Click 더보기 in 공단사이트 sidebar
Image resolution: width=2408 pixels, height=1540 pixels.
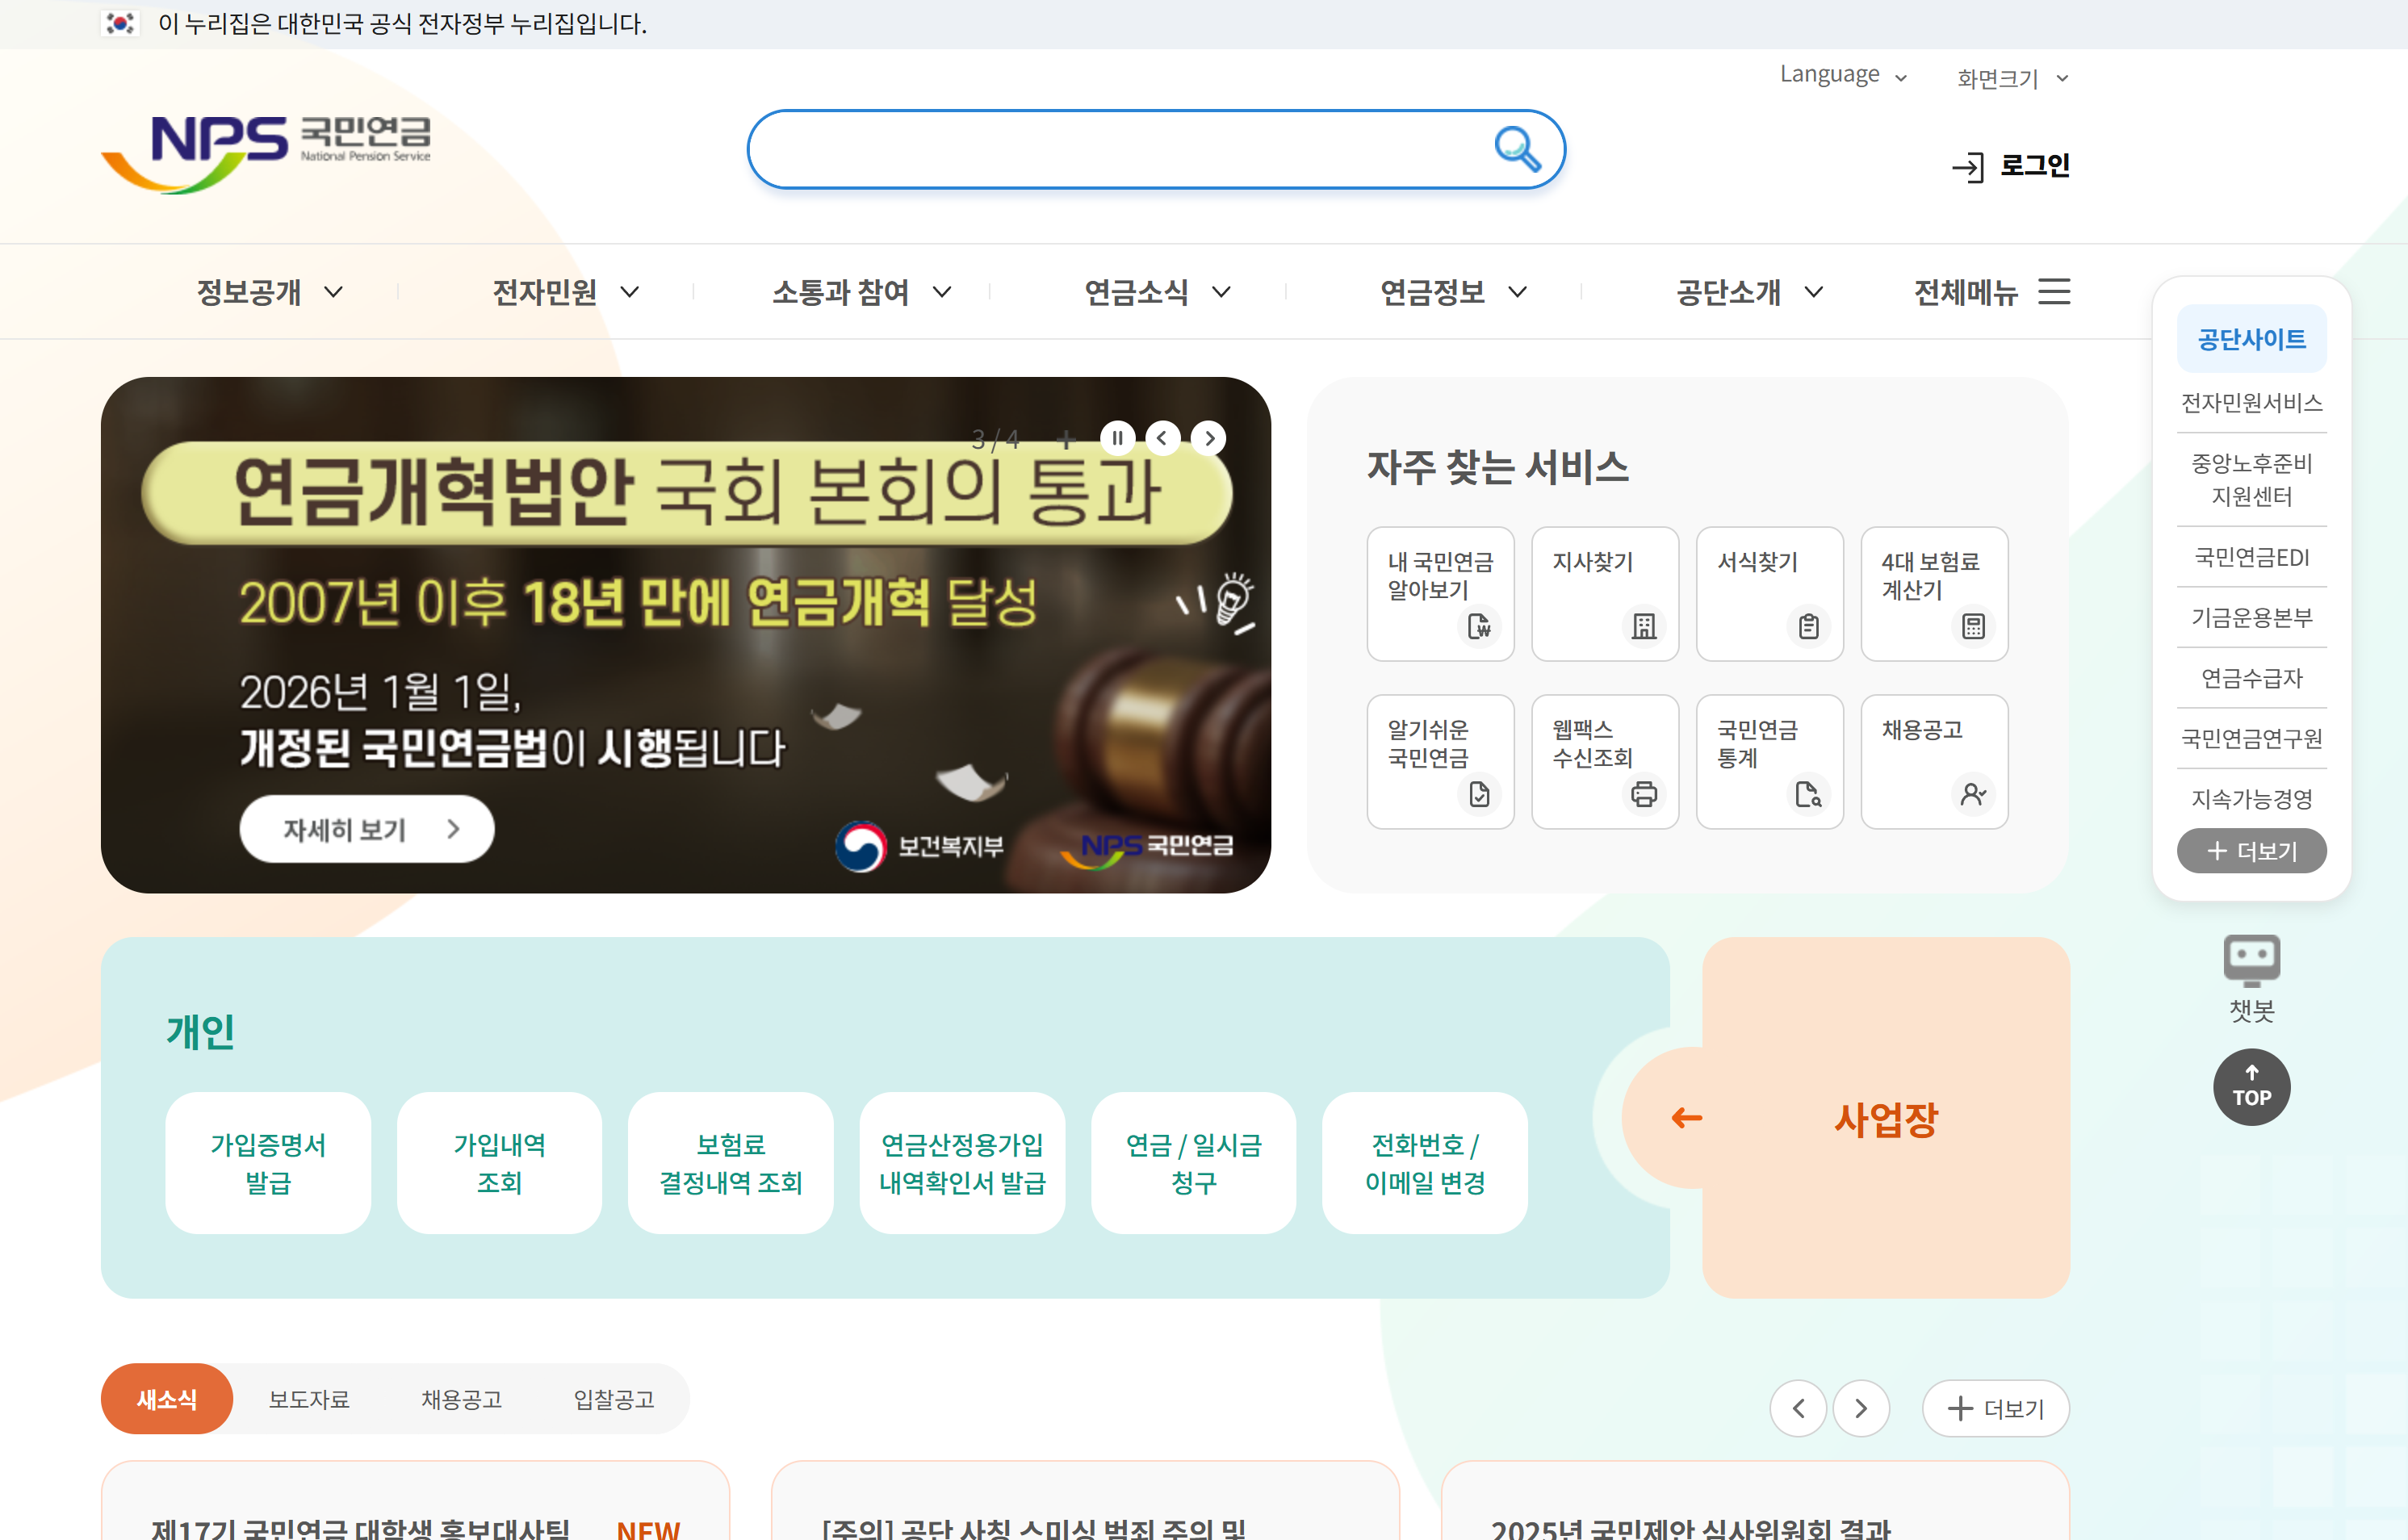[2251, 851]
